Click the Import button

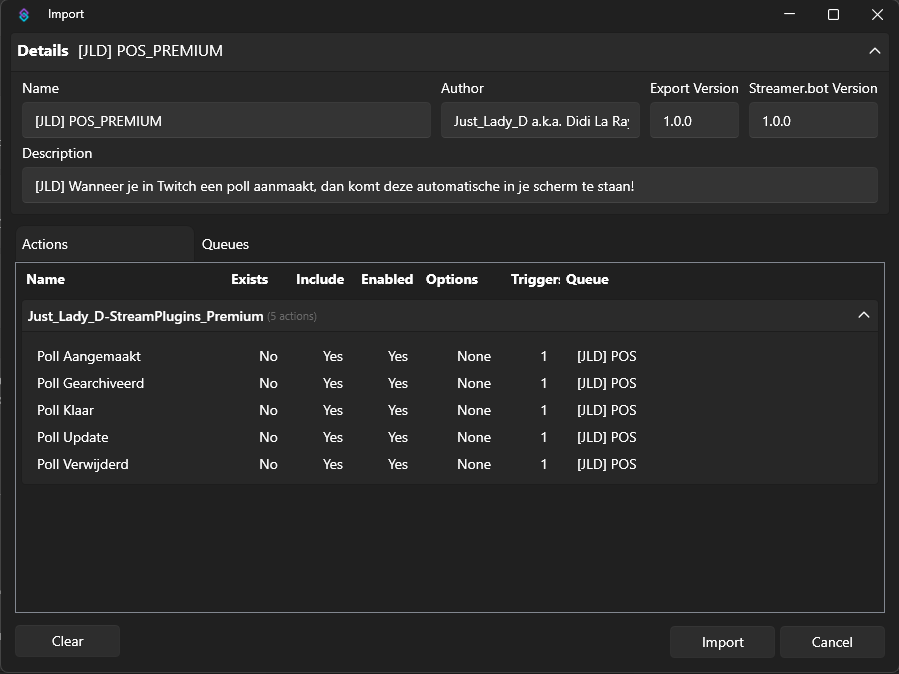coord(721,641)
